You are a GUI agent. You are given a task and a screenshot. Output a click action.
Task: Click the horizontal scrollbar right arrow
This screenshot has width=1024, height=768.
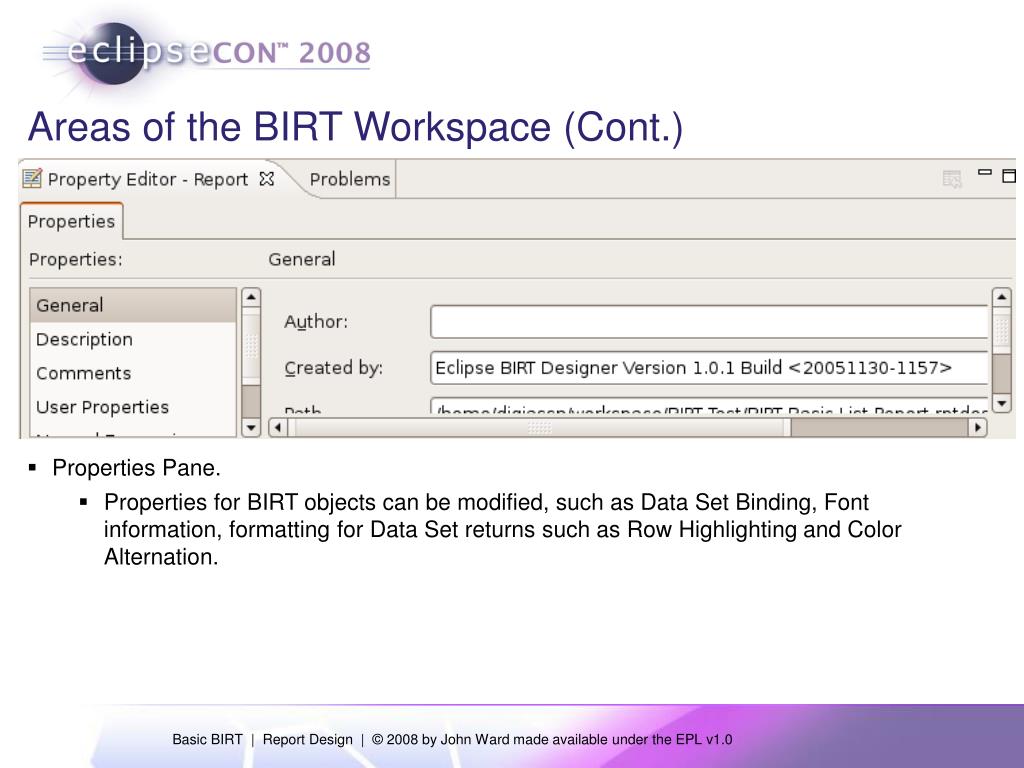(977, 428)
